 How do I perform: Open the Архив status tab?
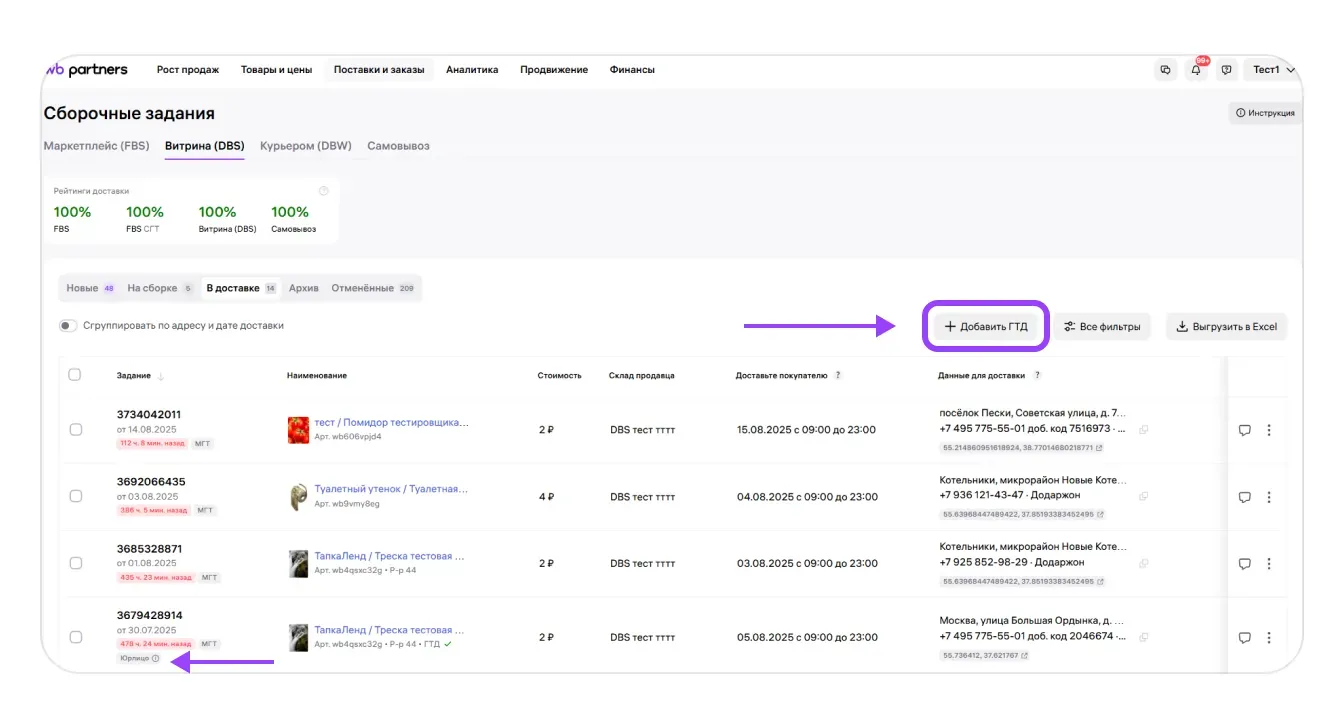coord(304,288)
